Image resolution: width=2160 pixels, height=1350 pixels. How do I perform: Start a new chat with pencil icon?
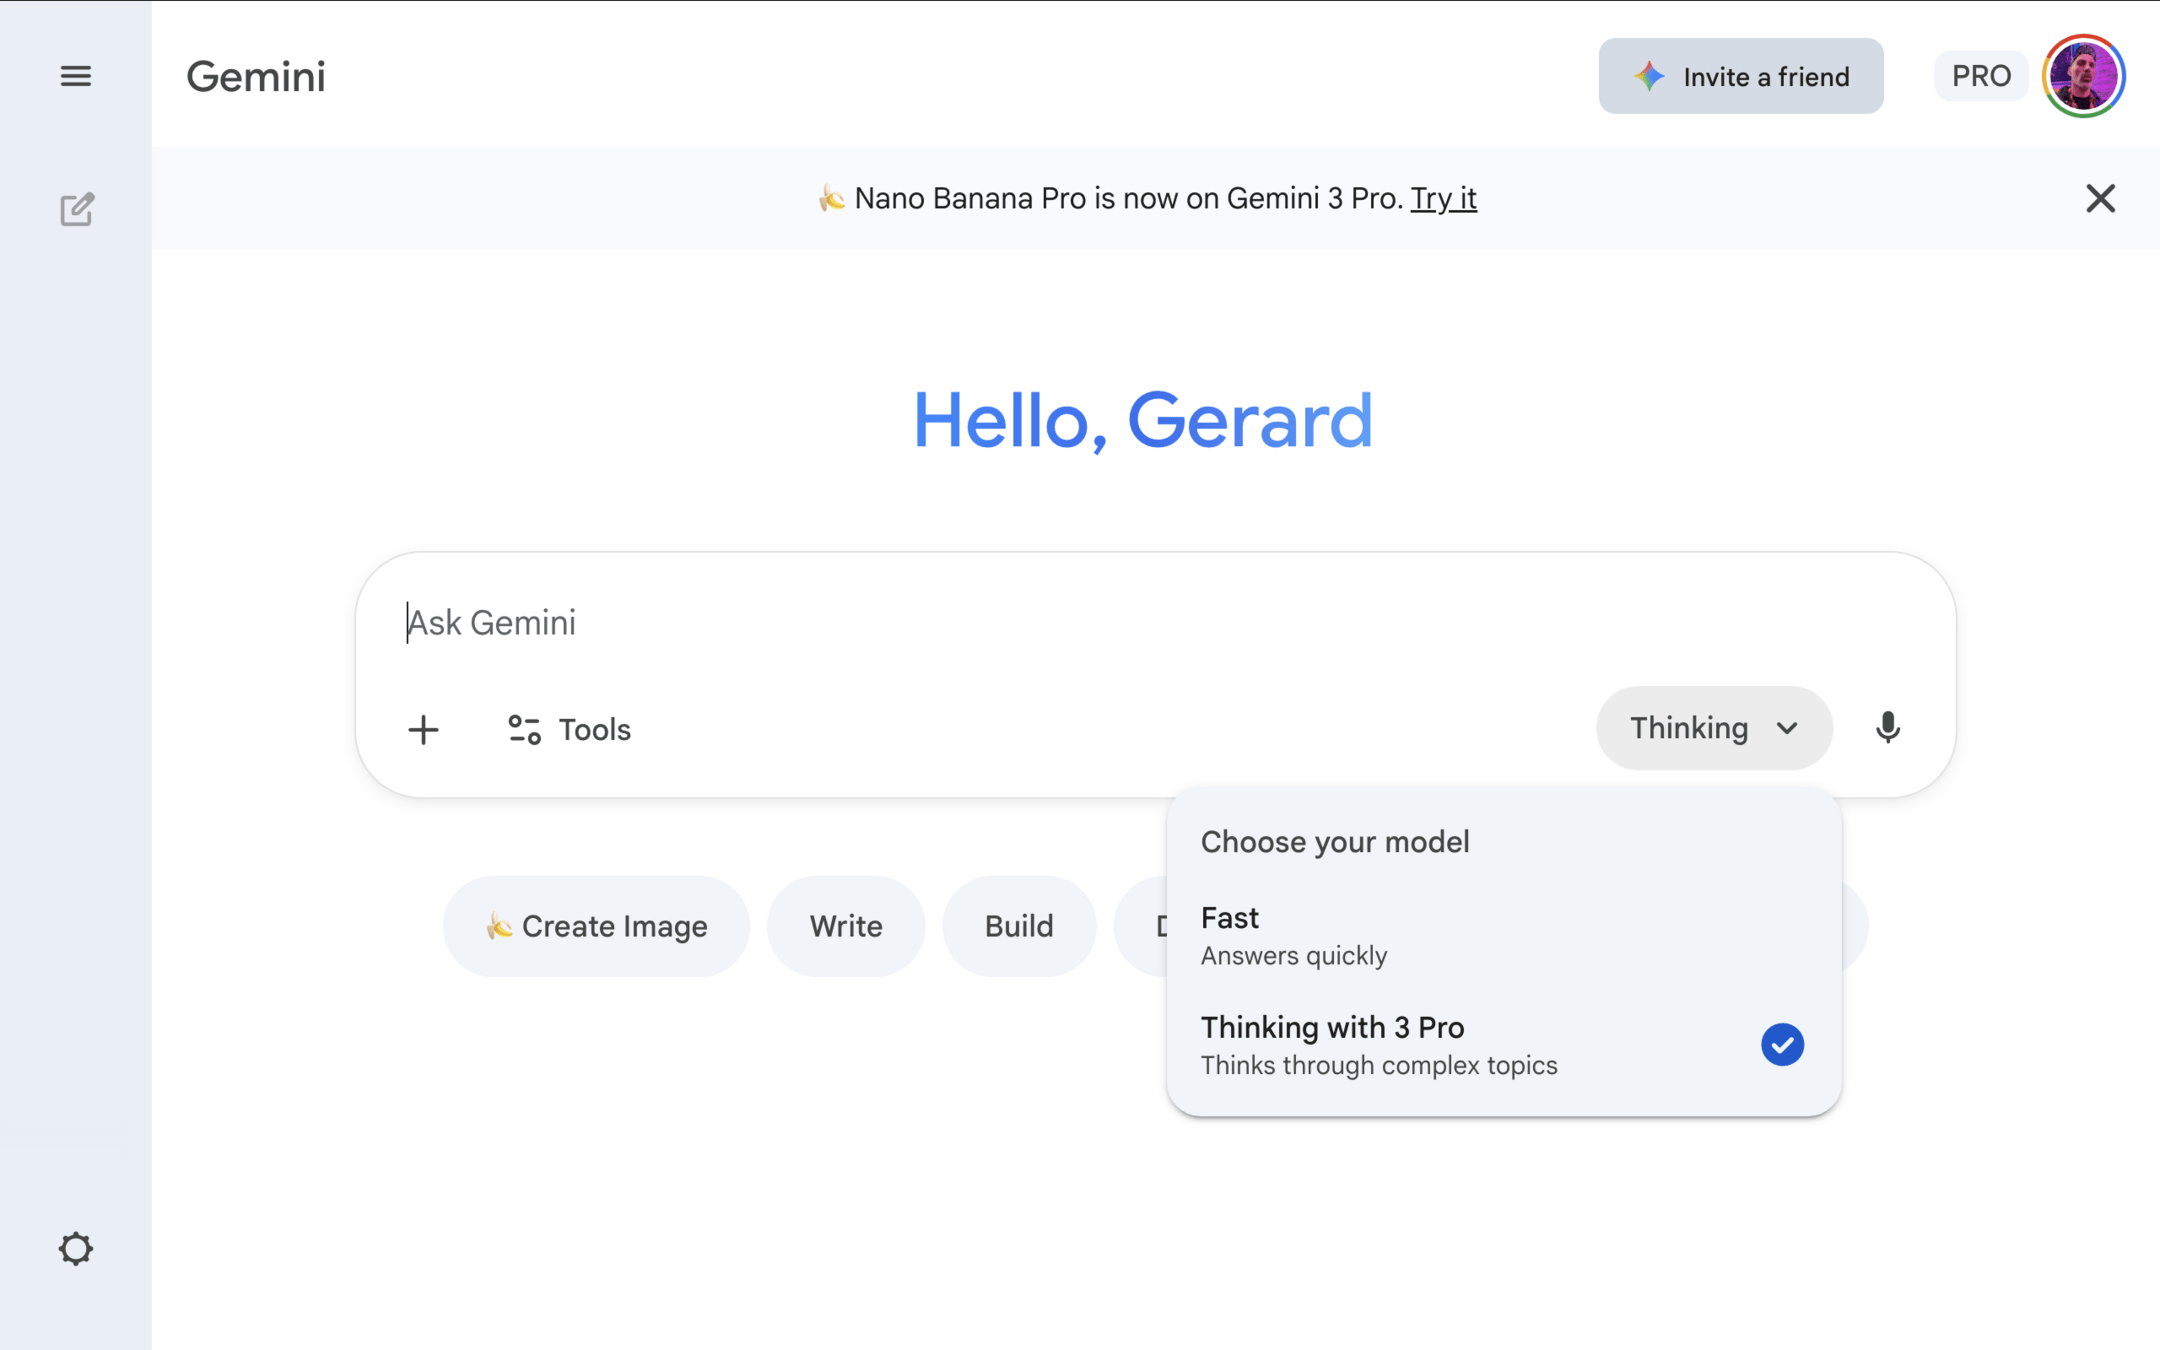pyautogui.click(x=76, y=210)
